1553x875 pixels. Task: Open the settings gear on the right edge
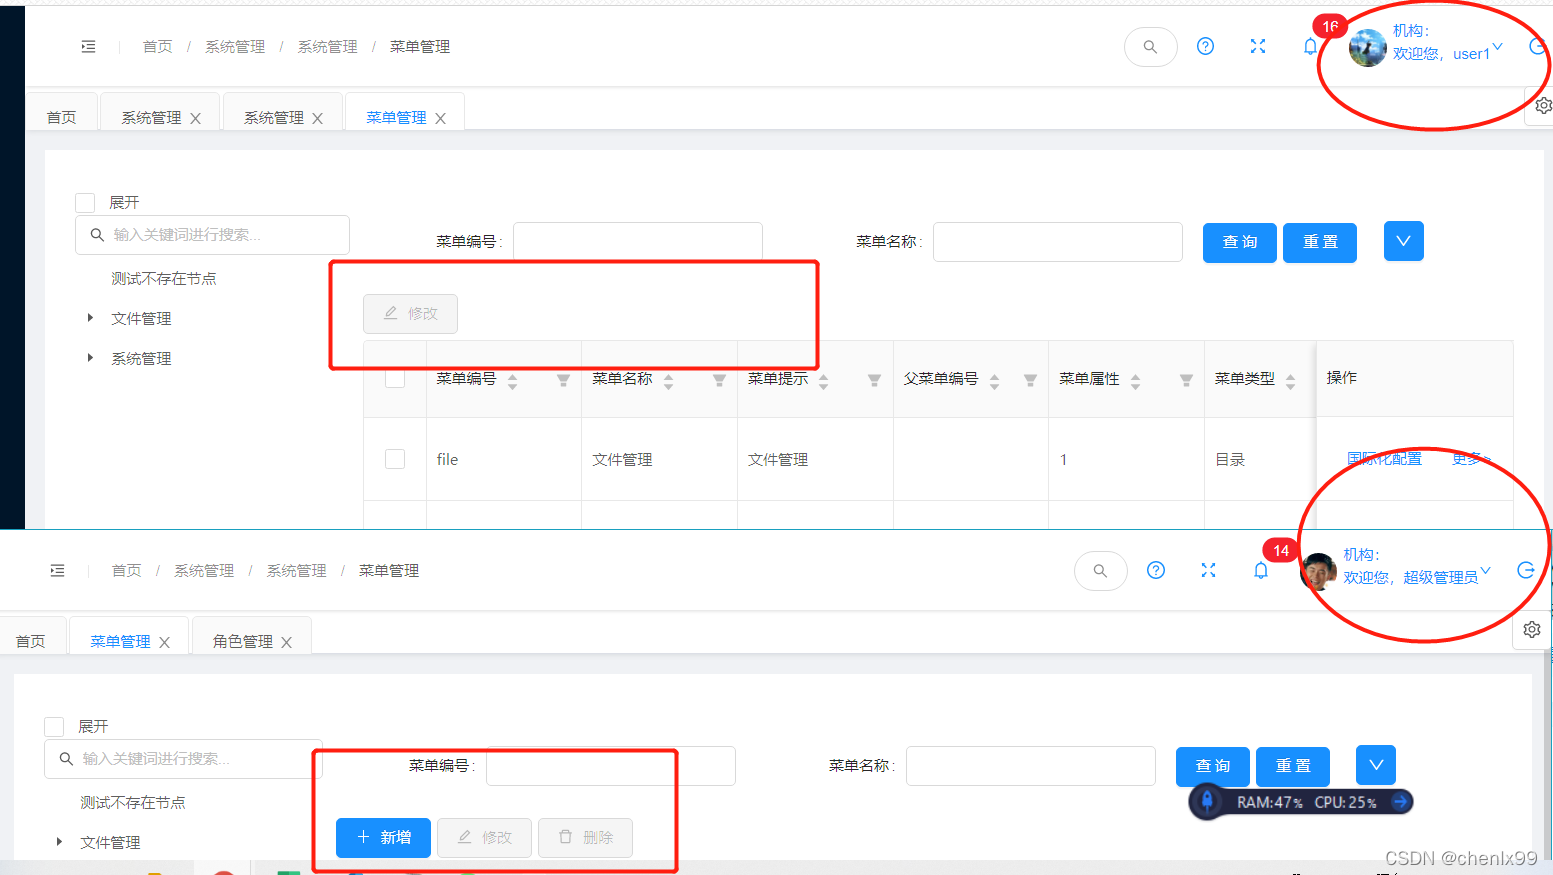pos(1543,104)
